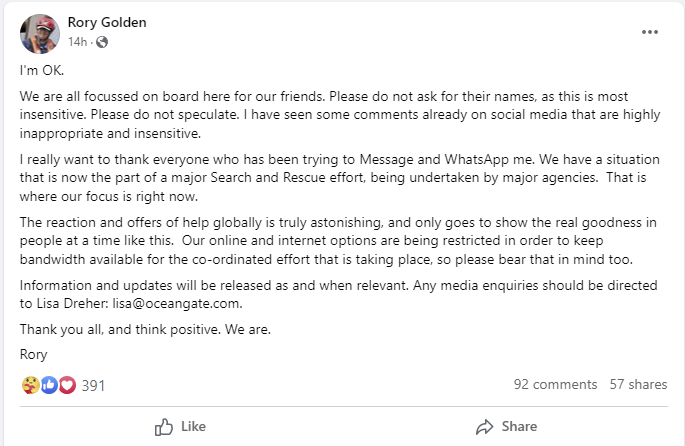Image resolution: width=685 pixels, height=446 pixels.
Task: Show the 57 shares list
Action: [638, 385]
